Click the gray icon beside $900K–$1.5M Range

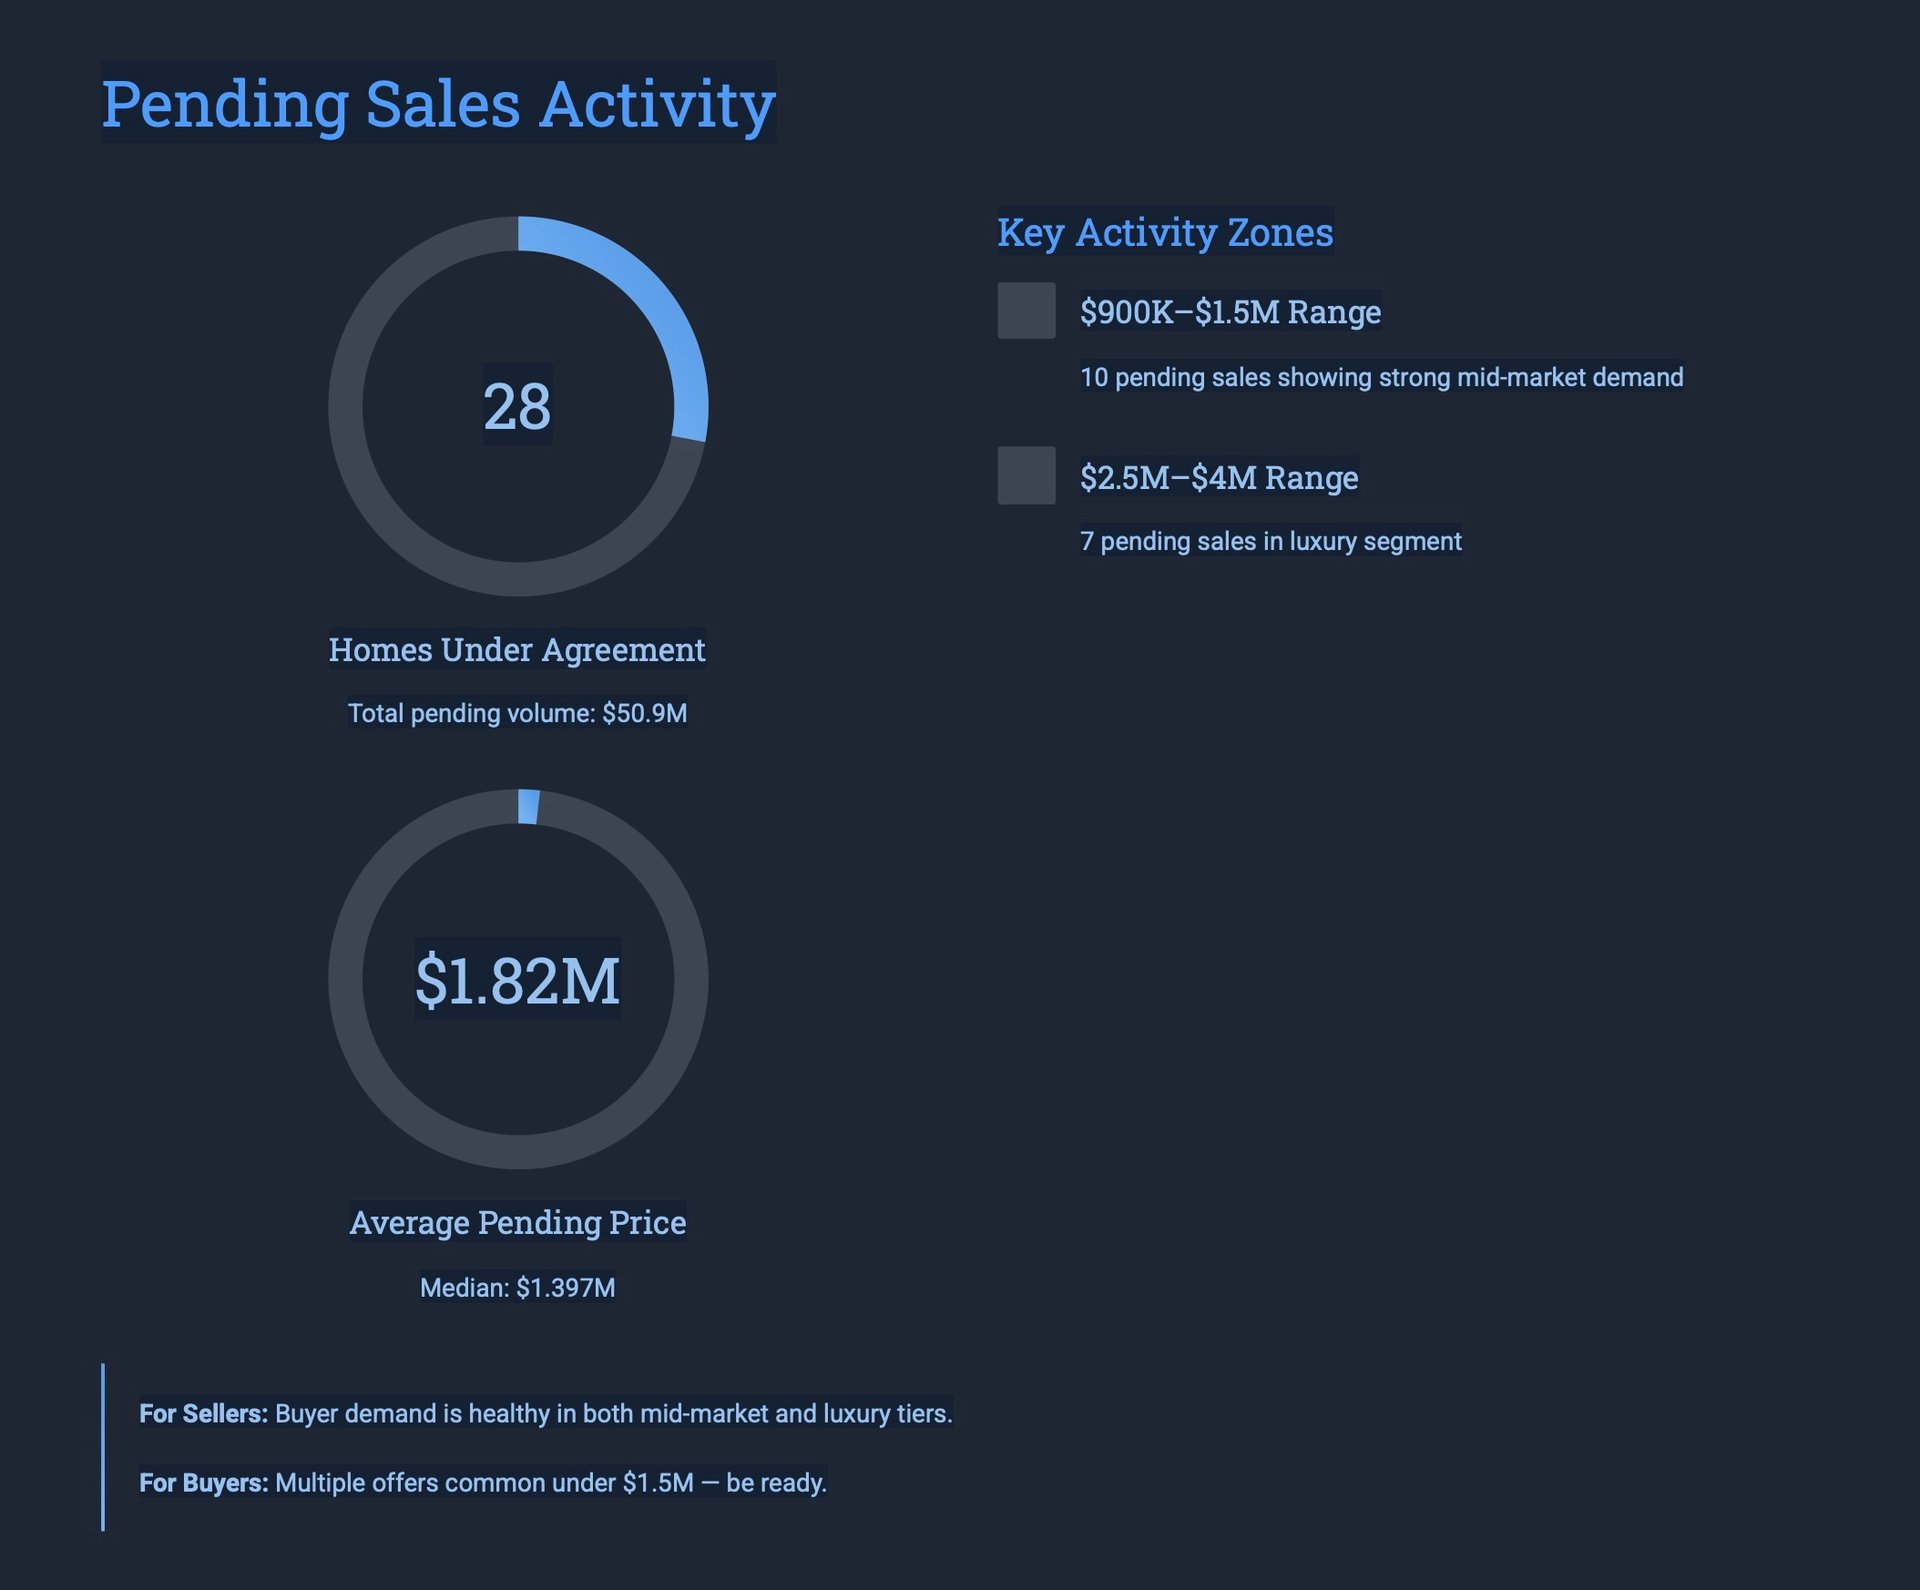1026,310
